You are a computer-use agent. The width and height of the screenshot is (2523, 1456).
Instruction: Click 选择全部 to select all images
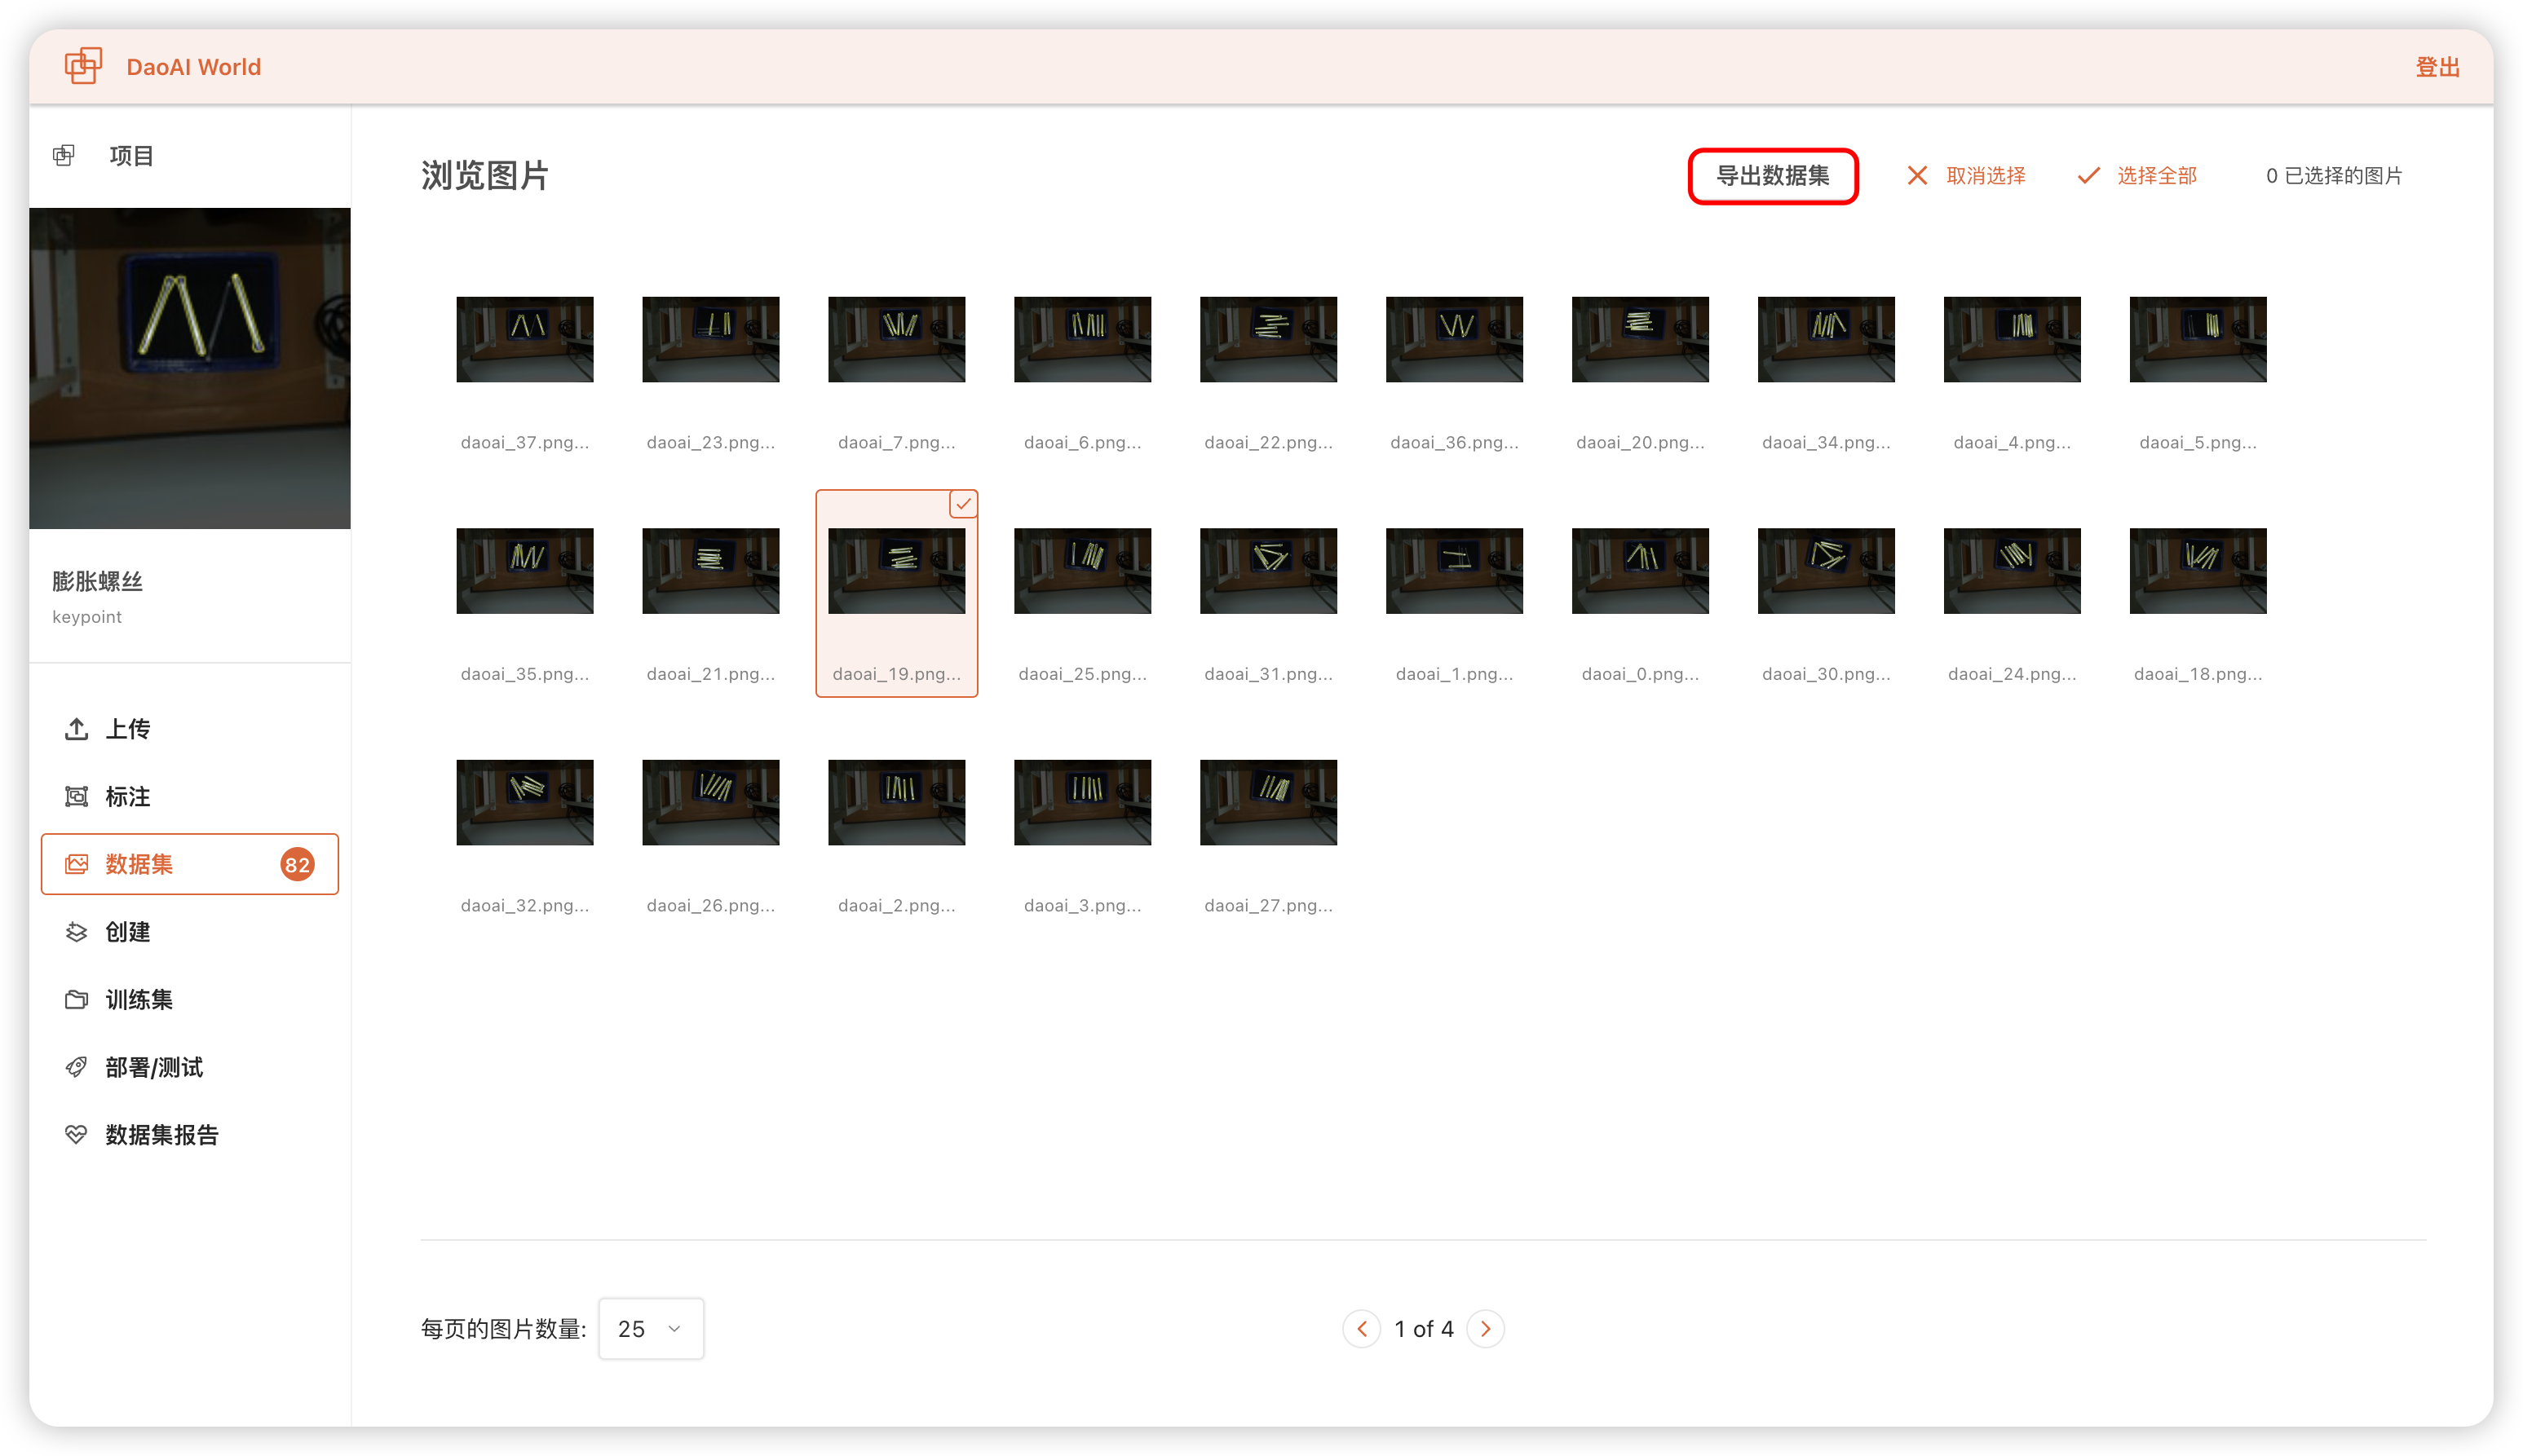2137,175
